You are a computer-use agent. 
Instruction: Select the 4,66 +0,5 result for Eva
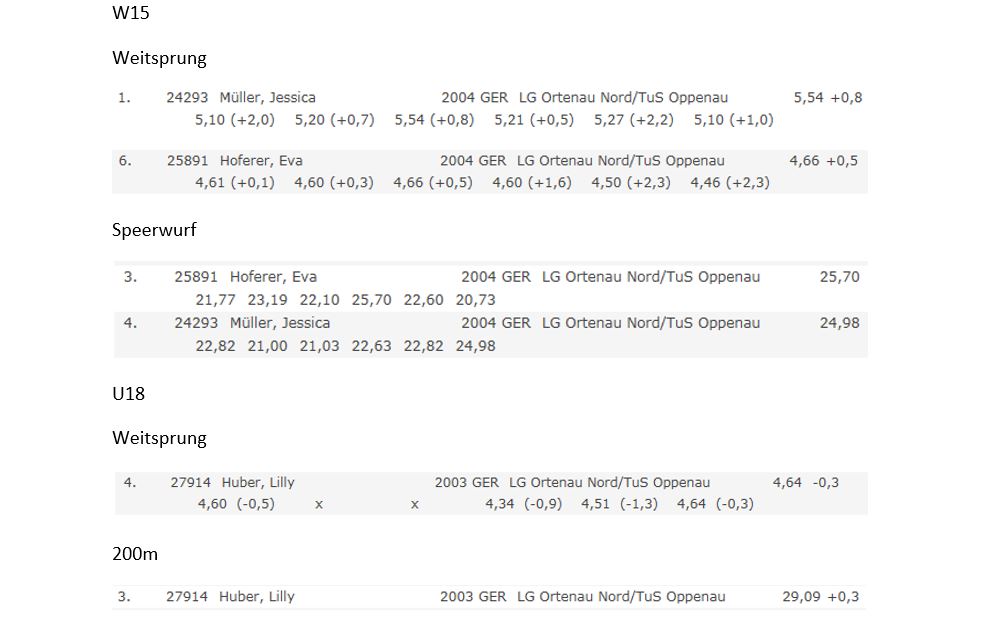pos(823,161)
